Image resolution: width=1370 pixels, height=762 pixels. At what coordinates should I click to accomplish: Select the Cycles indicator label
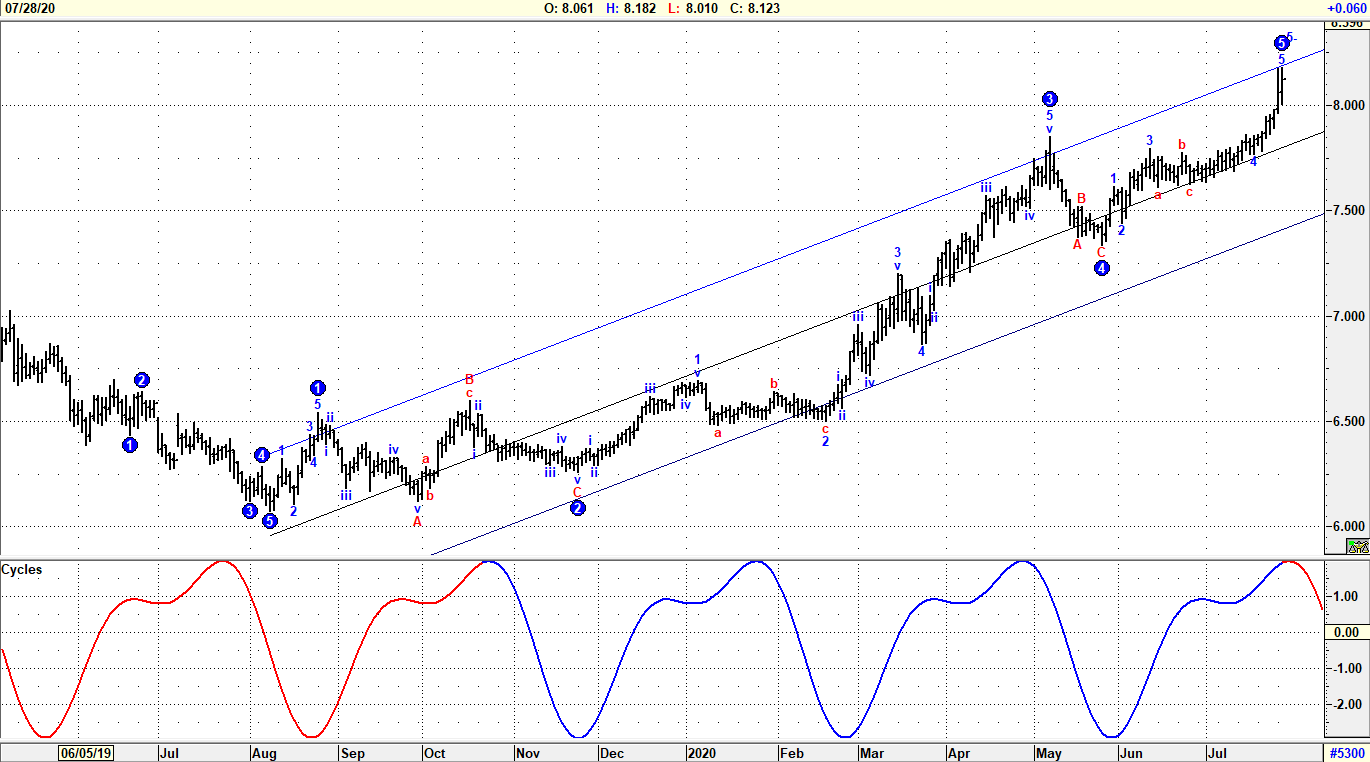(22, 570)
